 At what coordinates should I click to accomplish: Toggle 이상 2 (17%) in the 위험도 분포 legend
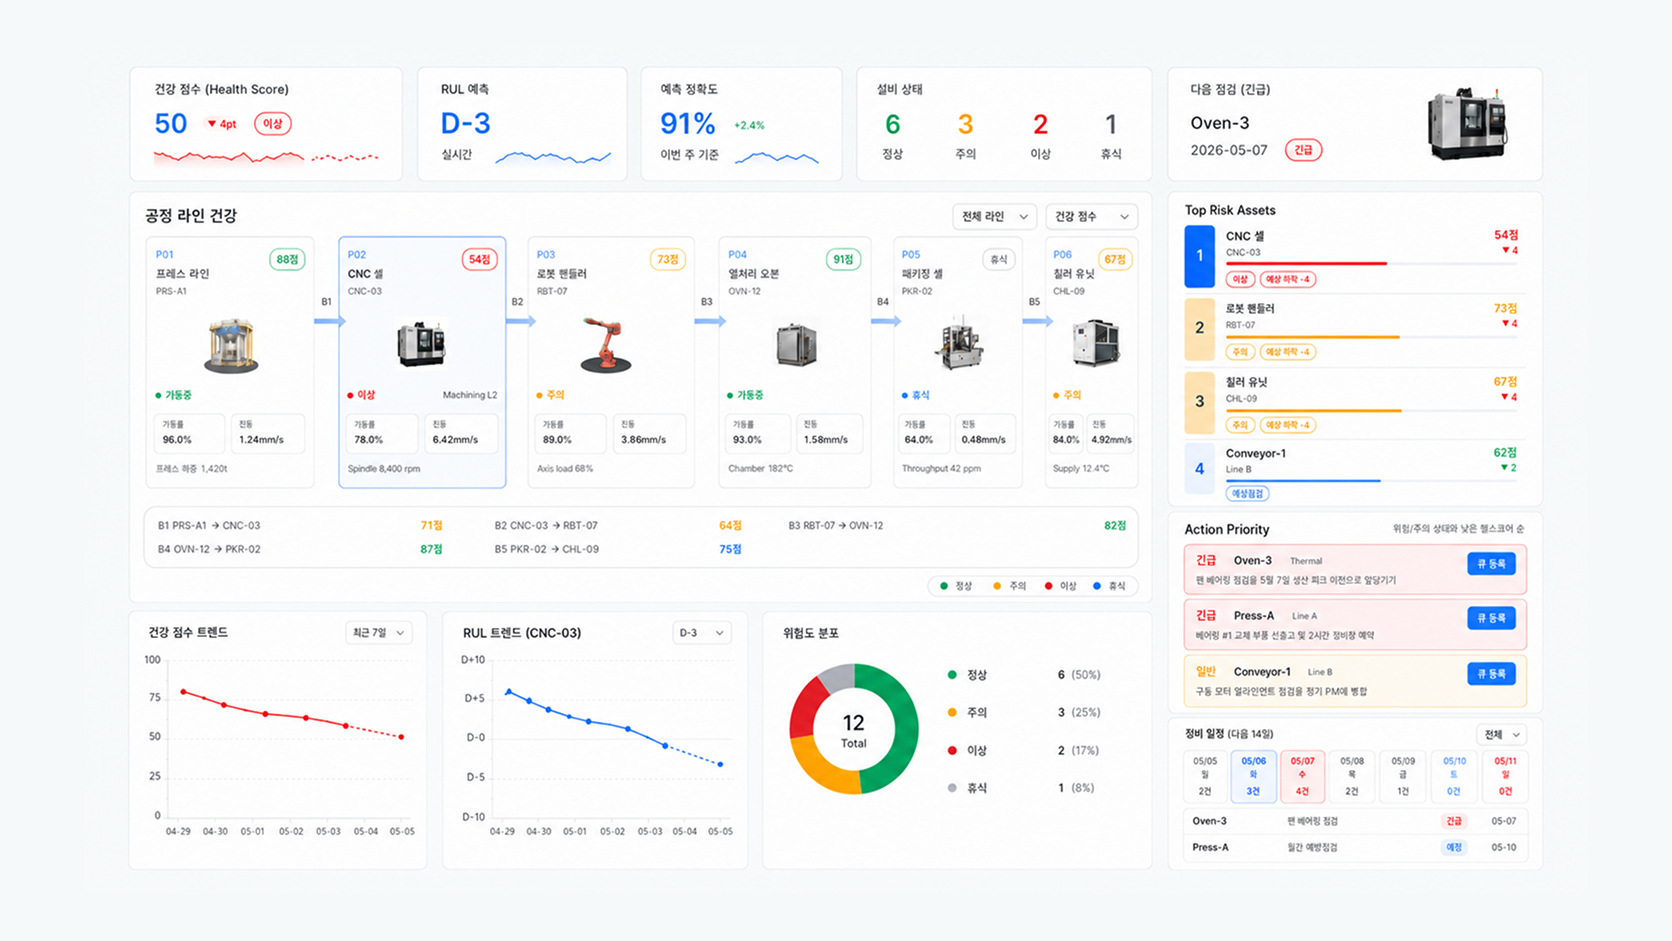click(1024, 750)
